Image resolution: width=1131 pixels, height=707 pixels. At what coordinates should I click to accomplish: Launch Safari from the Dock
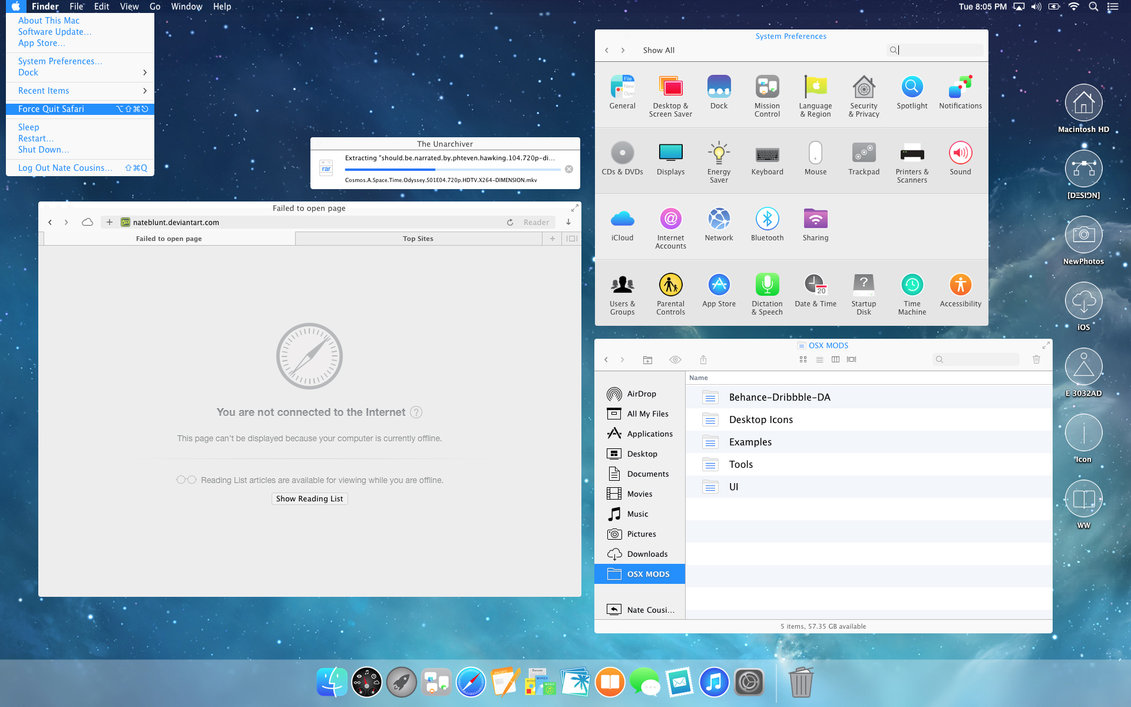(470, 682)
